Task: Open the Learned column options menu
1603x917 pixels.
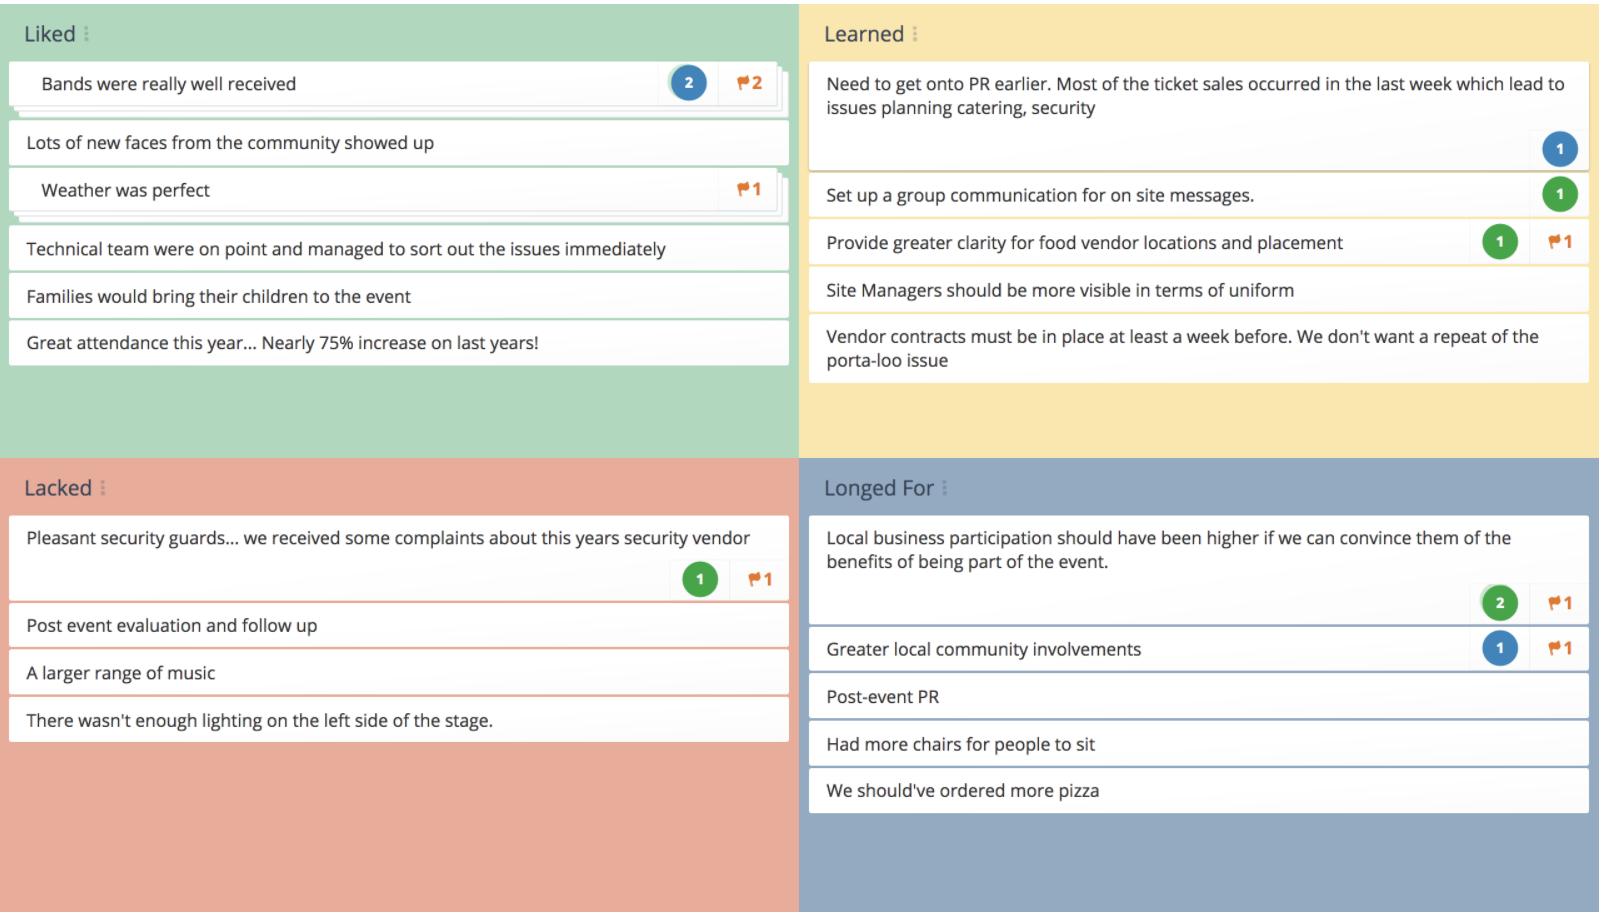Action: [x=915, y=34]
